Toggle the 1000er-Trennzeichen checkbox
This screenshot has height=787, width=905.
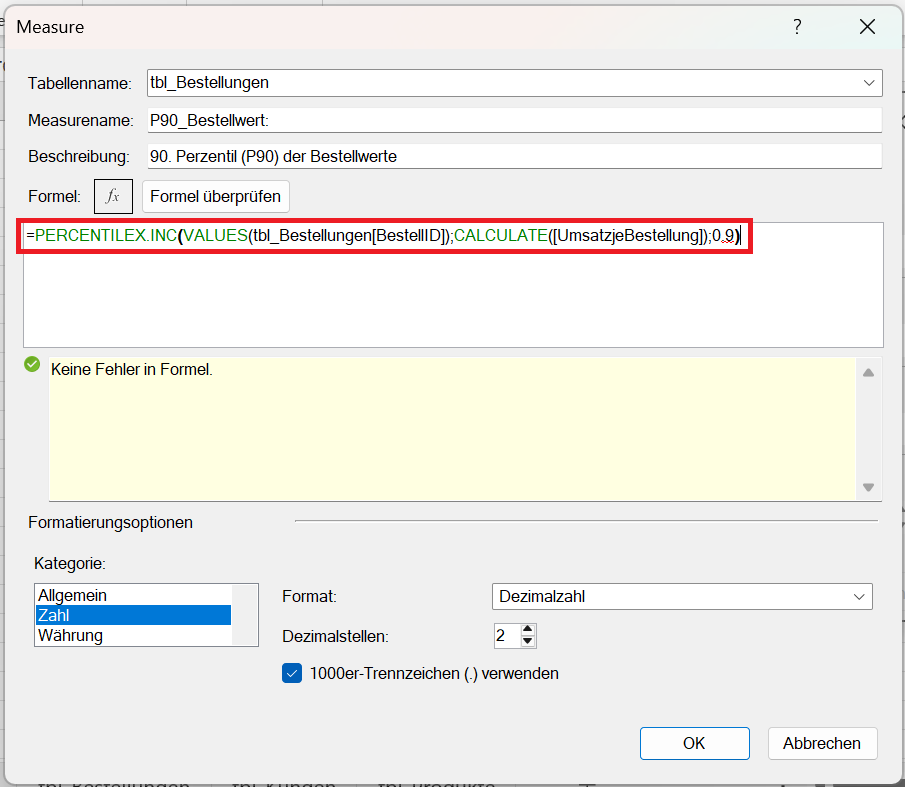[x=292, y=673]
